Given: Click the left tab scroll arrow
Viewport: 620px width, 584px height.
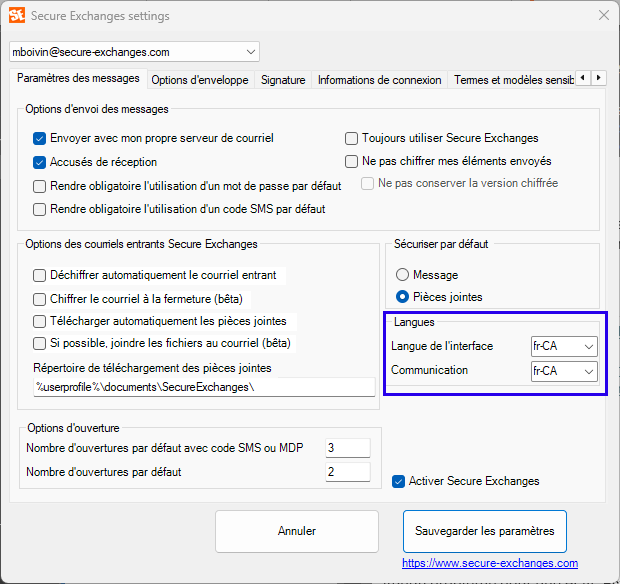Looking at the screenshot, I should click(x=582, y=77).
